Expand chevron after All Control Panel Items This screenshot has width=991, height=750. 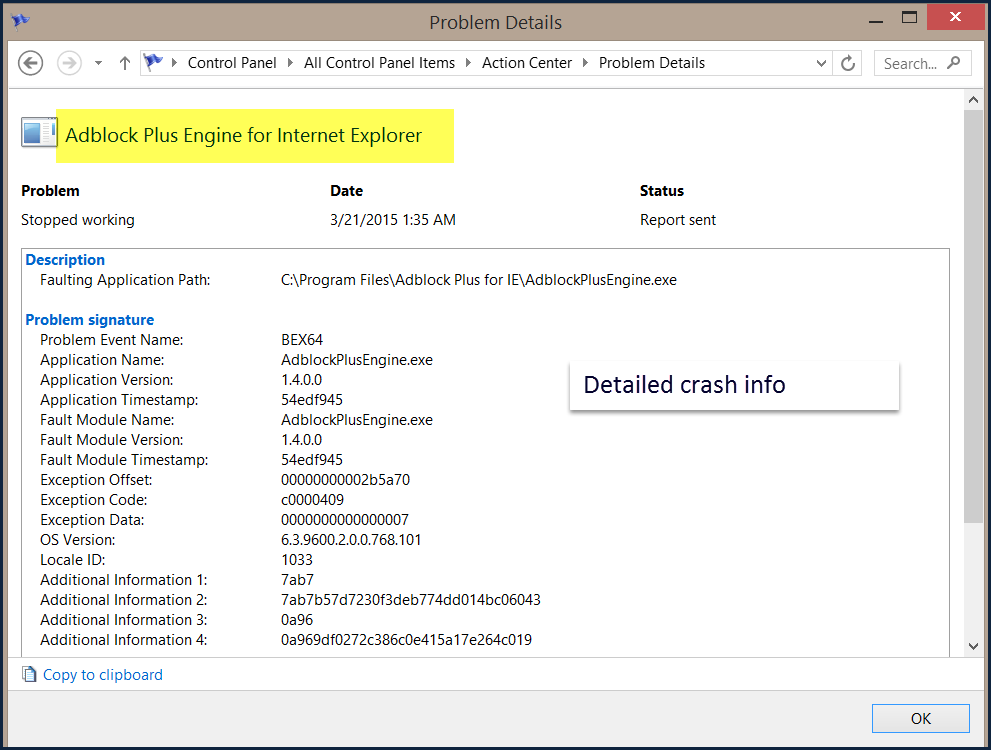click(468, 63)
